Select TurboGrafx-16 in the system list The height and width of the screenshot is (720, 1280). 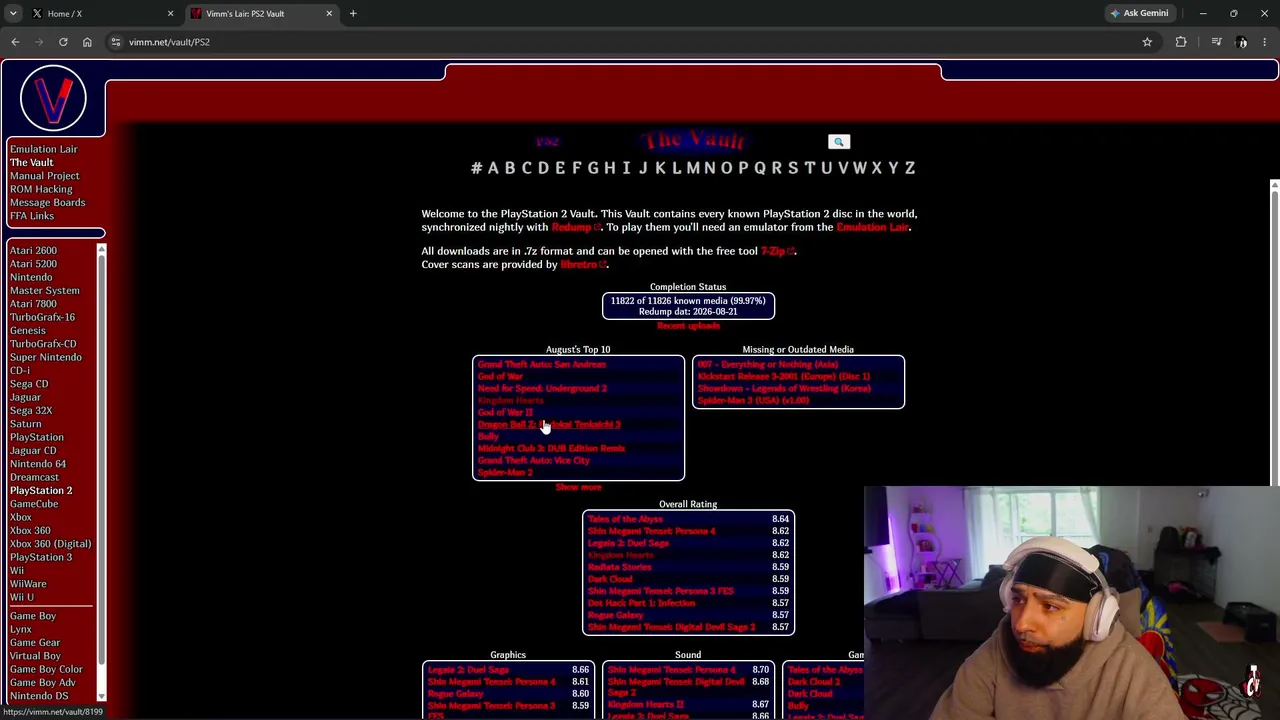(x=43, y=317)
